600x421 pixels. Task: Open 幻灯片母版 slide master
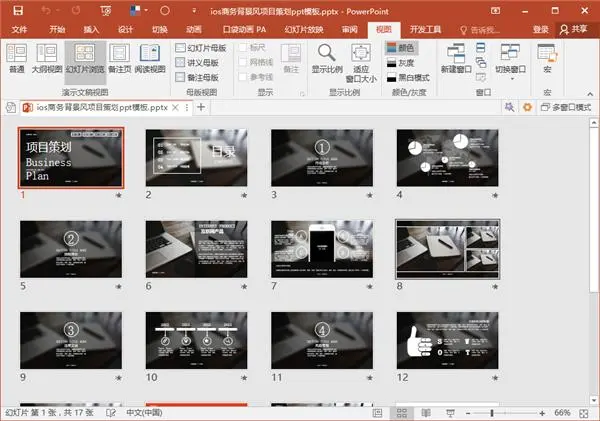[201, 48]
